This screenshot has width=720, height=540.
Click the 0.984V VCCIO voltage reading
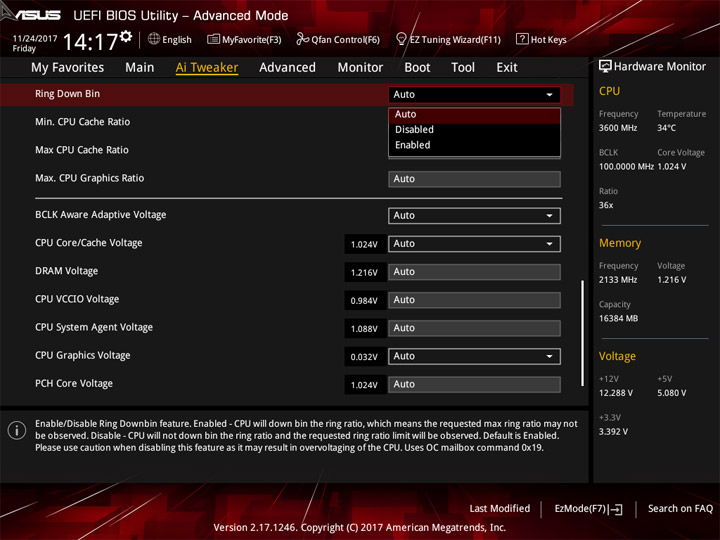(365, 301)
